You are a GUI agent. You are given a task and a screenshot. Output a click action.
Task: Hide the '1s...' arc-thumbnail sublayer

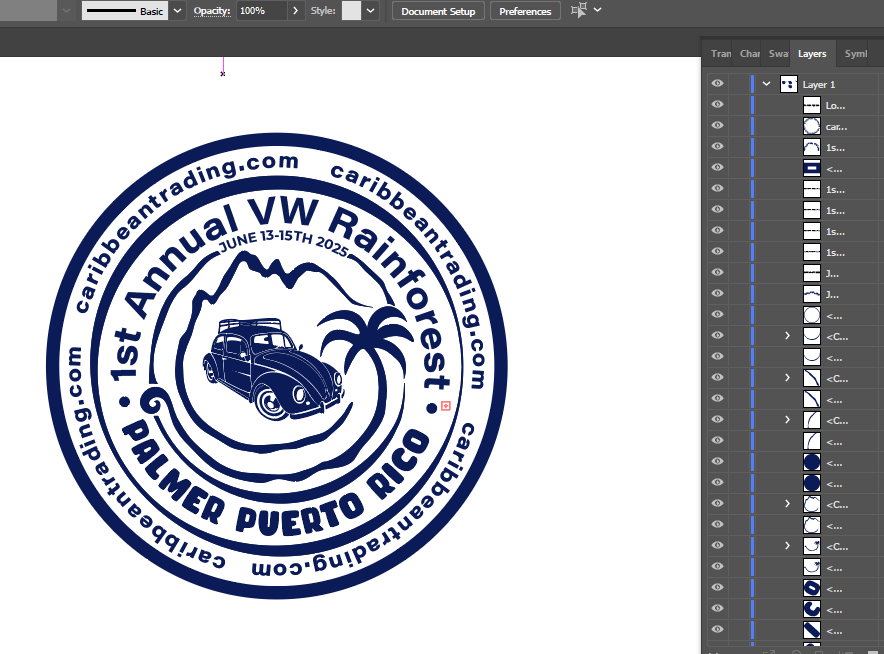pos(717,147)
